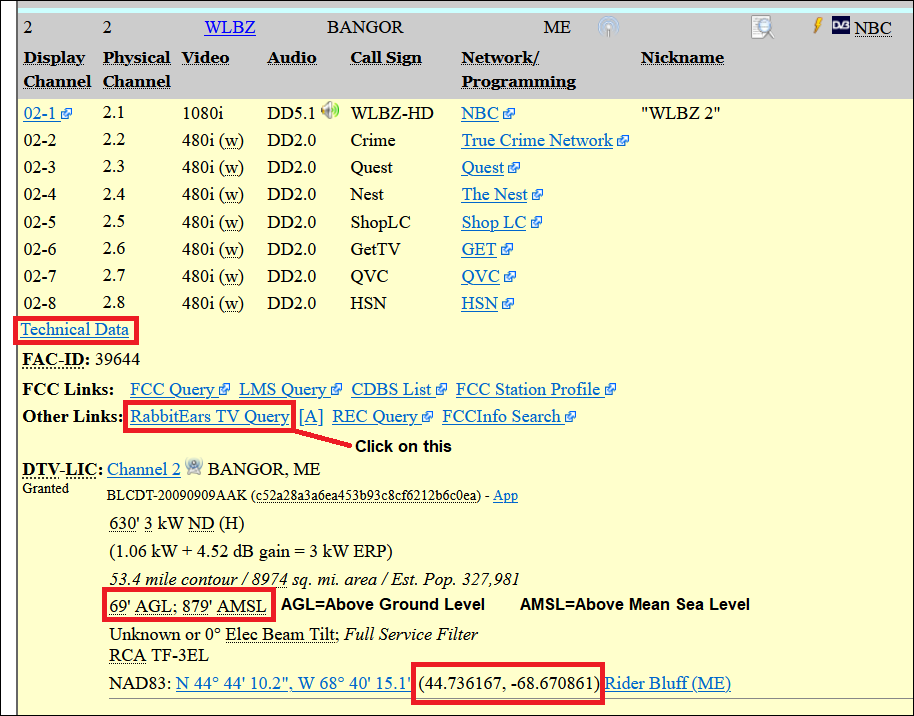The image size is (914, 716).
Task: Click the Display Channel column header
Action: pyautogui.click(x=57, y=69)
